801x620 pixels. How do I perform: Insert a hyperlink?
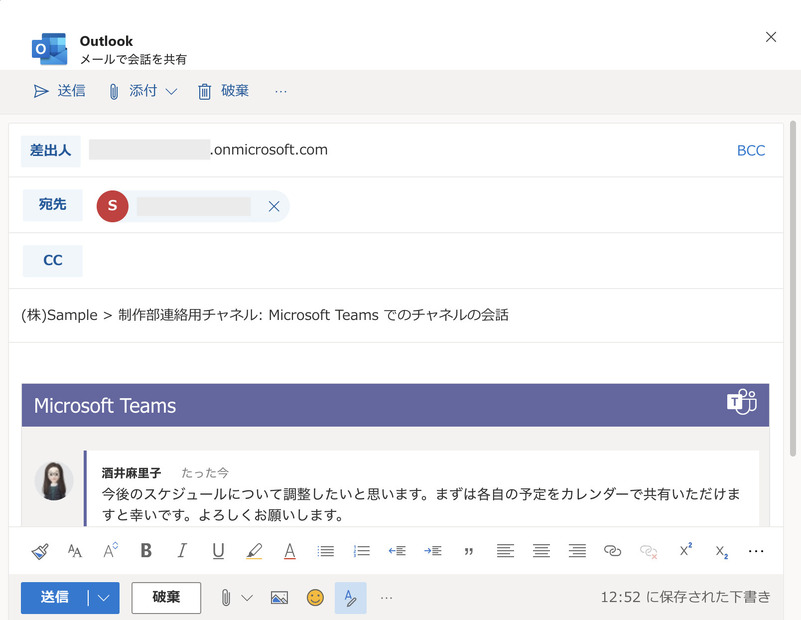coord(612,551)
